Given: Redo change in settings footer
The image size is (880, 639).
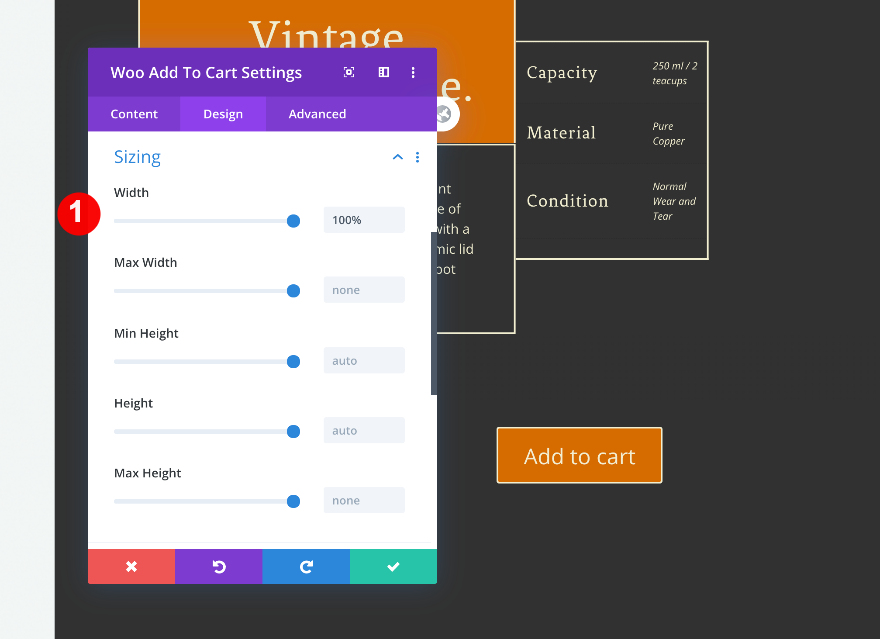Looking at the screenshot, I should coord(306,566).
